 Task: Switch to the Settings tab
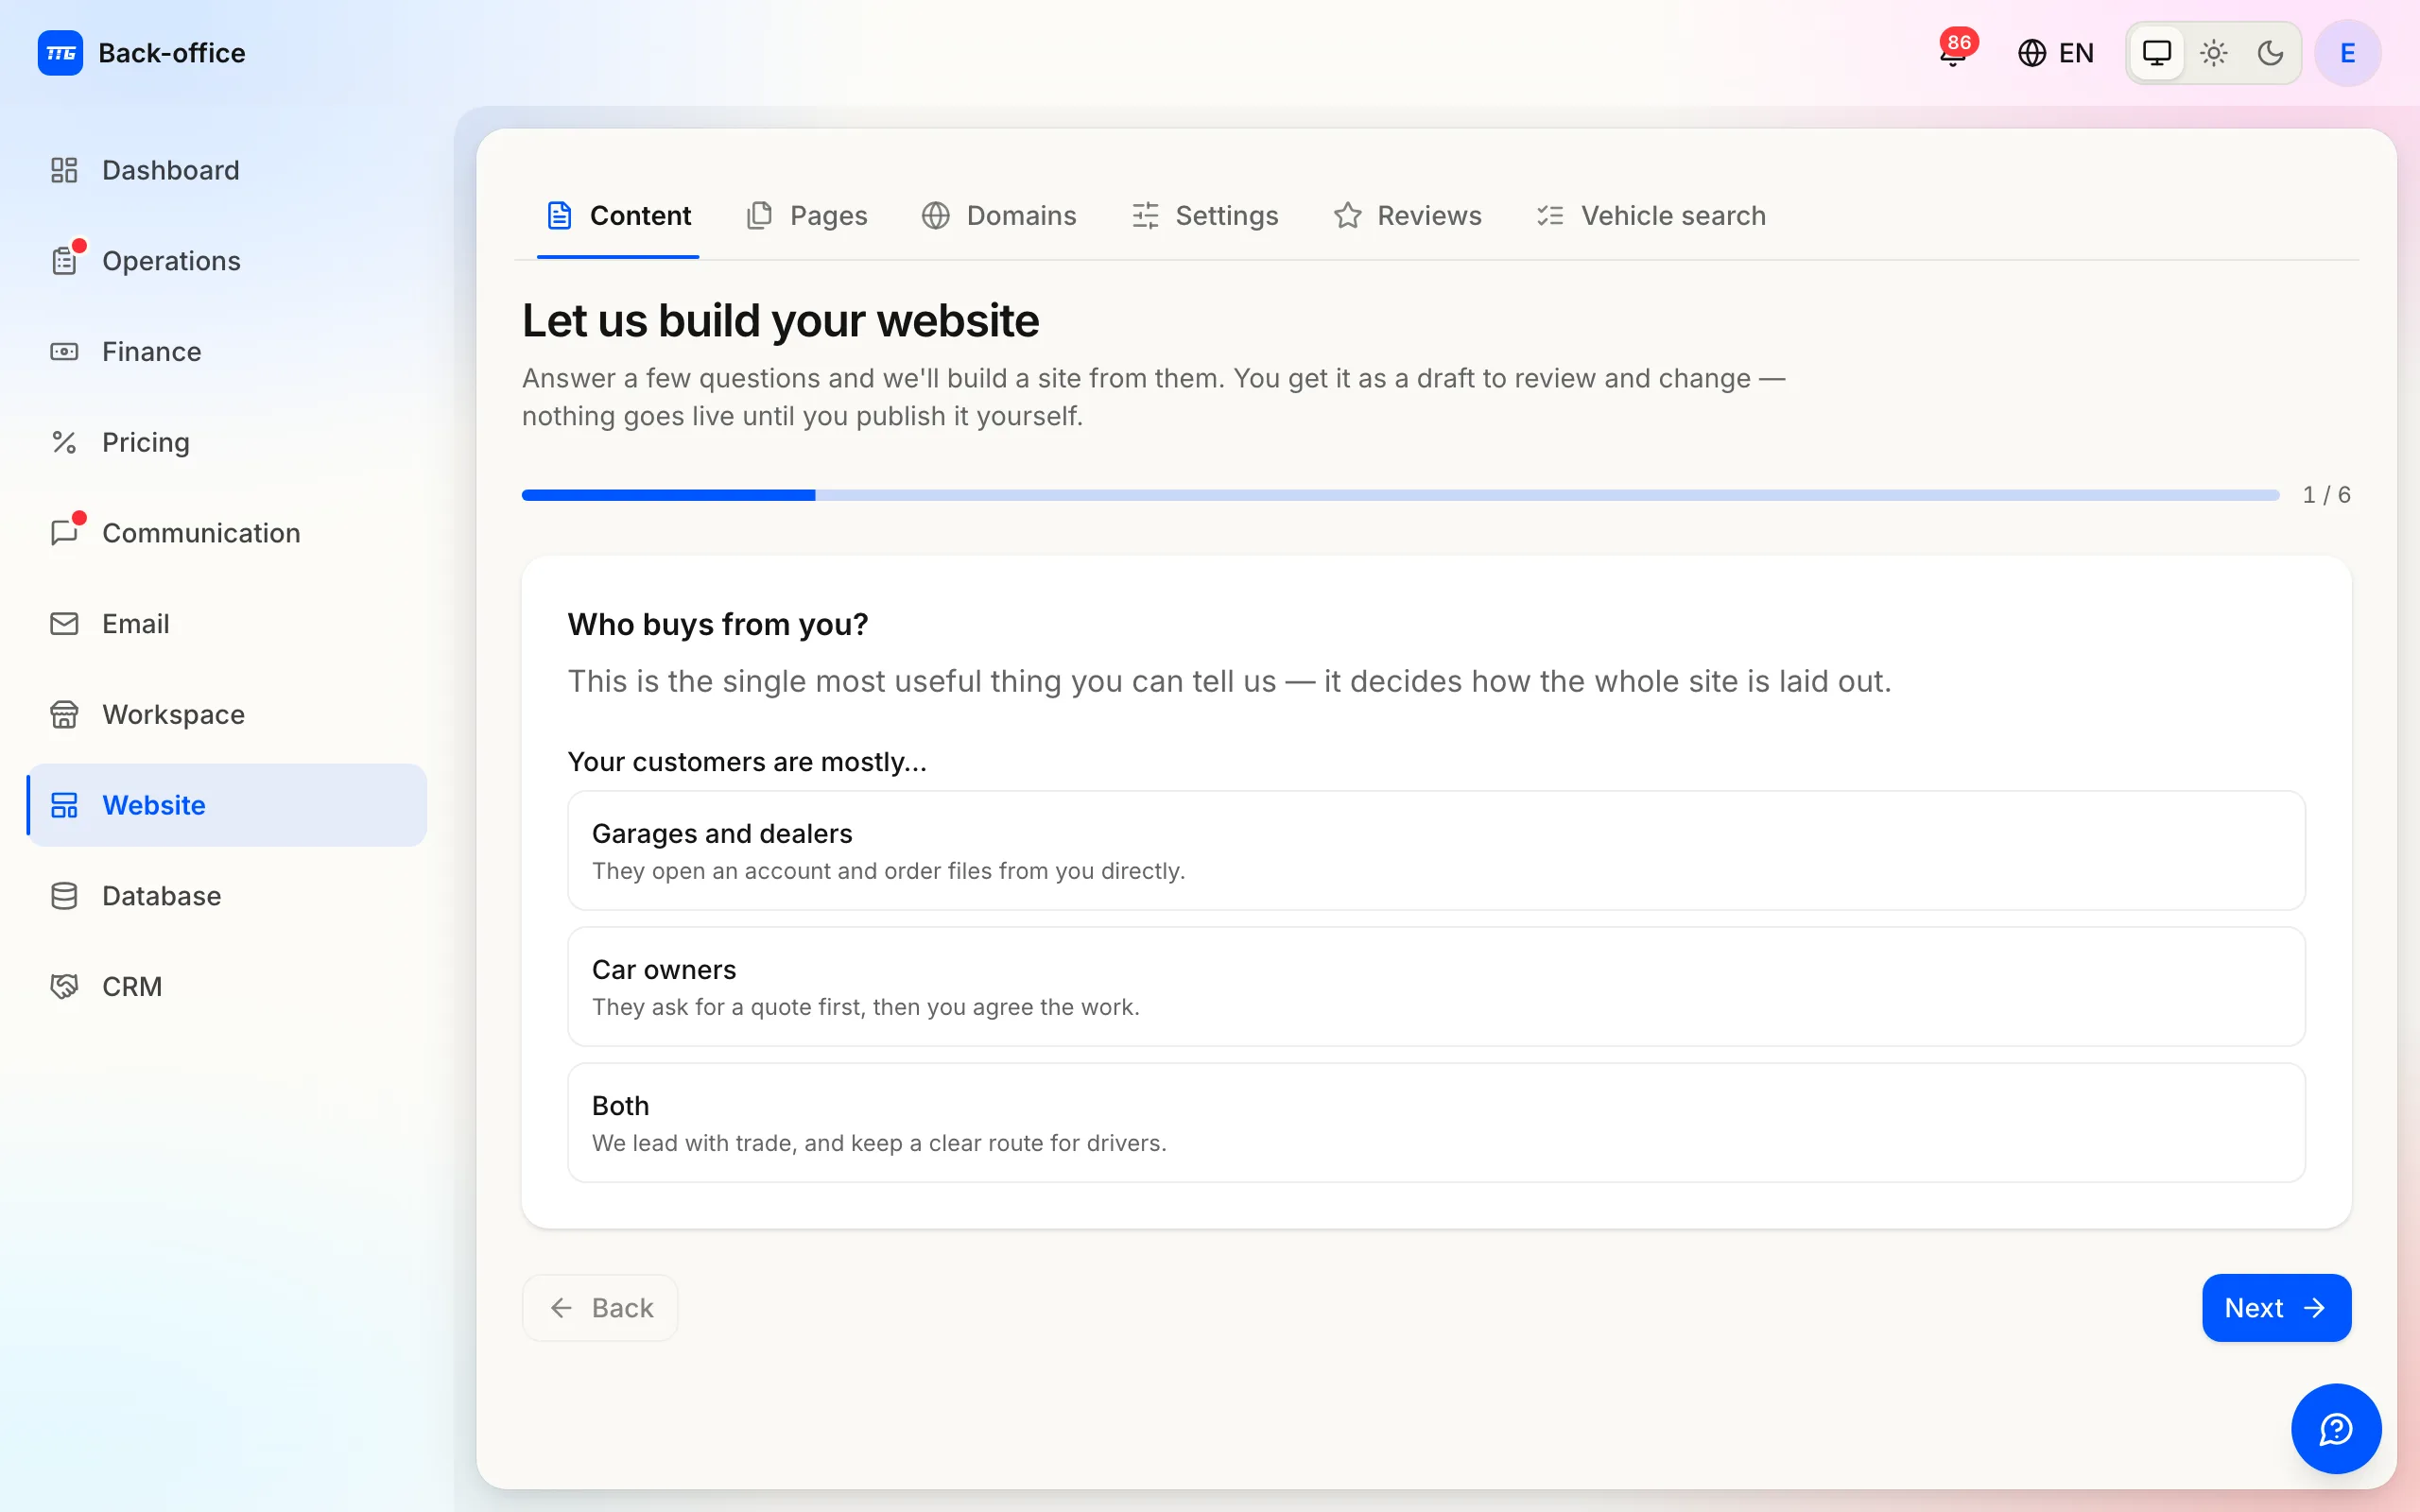coord(1205,216)
